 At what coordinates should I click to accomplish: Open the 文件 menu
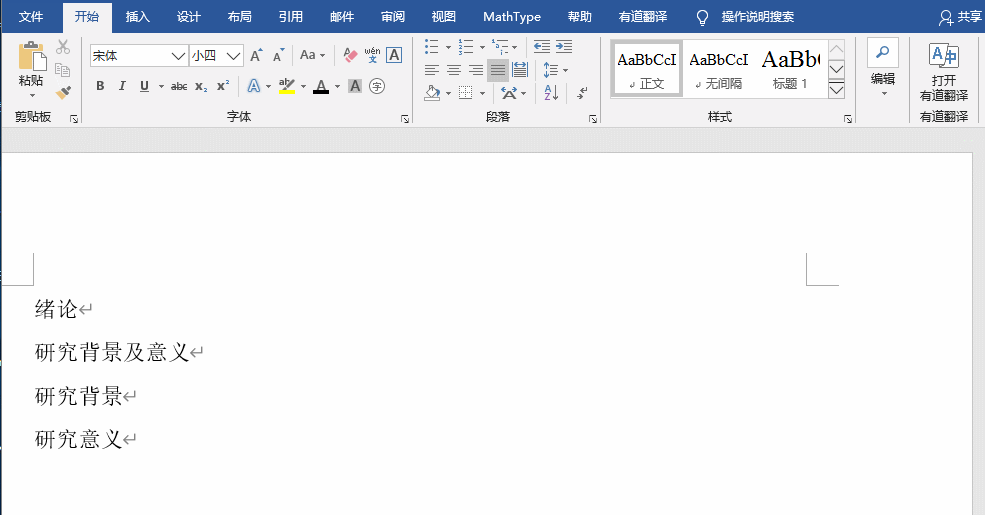pos(31,17)
